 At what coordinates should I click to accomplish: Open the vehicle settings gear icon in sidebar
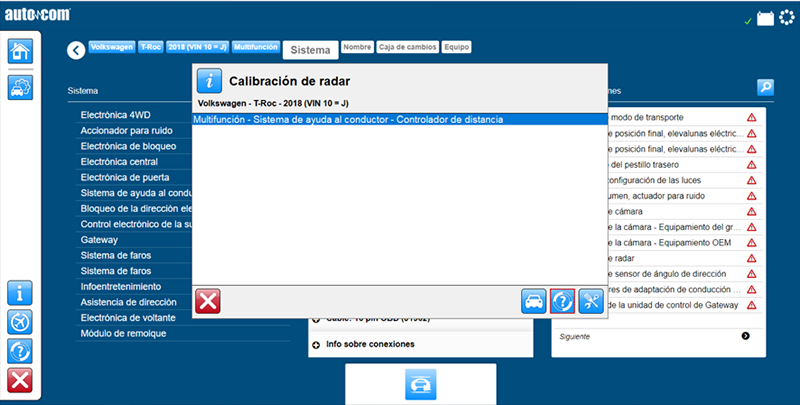[20, 87]
